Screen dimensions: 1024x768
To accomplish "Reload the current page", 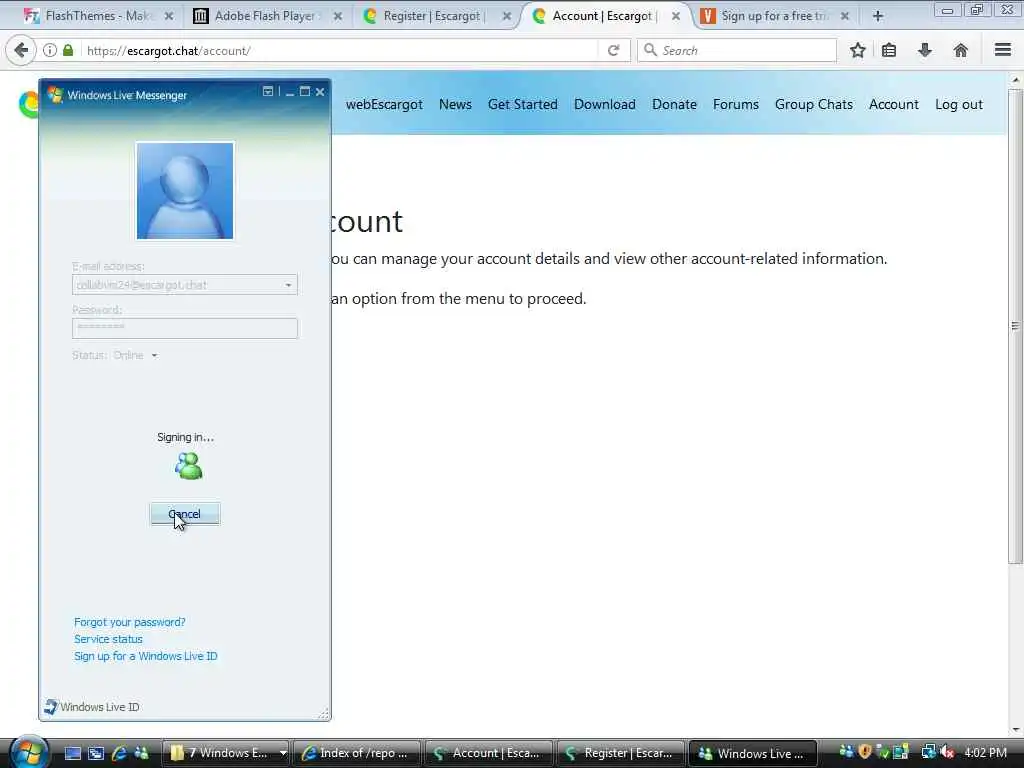I will click(613, 50).
